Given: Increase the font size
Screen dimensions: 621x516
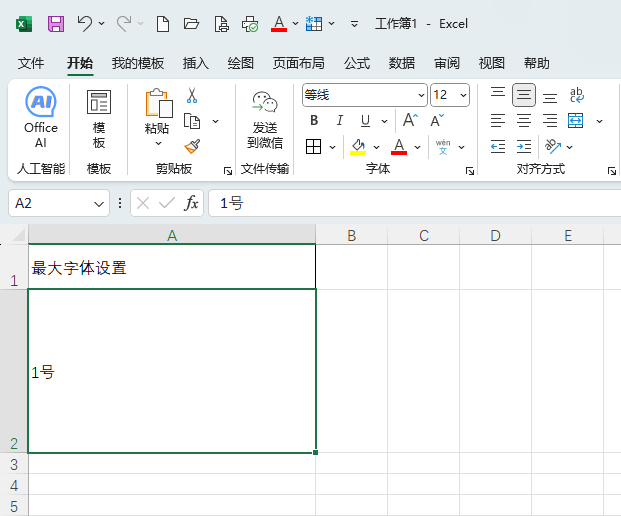Looking at the screenshot, I should click(410, 120).
